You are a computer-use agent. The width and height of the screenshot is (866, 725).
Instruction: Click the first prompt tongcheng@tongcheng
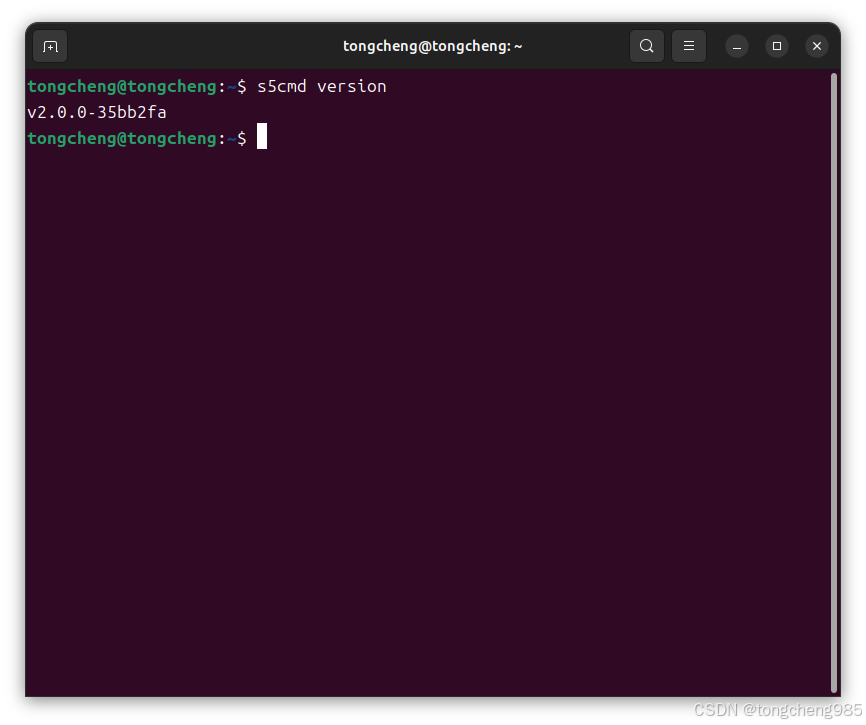(x=122, y=87)
